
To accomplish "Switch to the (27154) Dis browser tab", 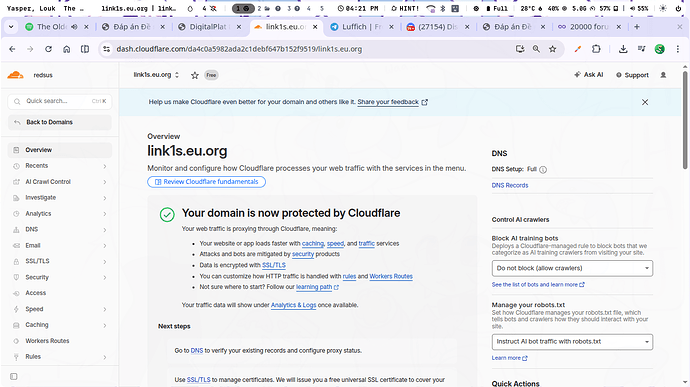I will point(438,27).
